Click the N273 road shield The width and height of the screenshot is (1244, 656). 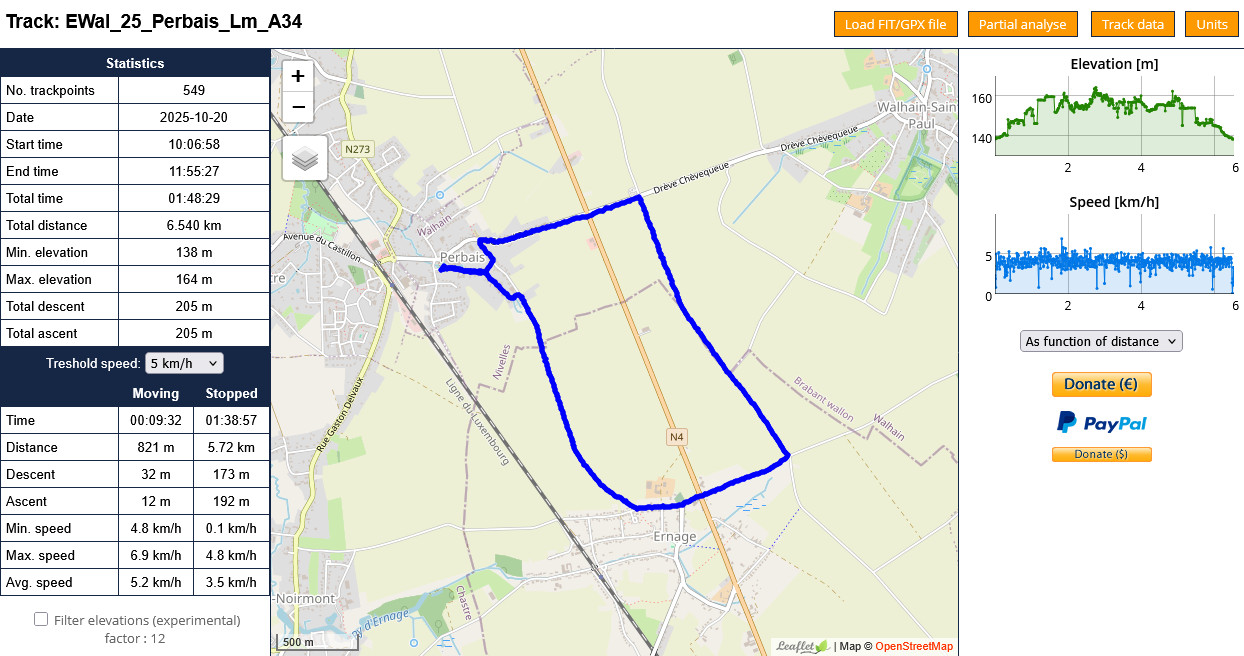(x=357, y=149)
